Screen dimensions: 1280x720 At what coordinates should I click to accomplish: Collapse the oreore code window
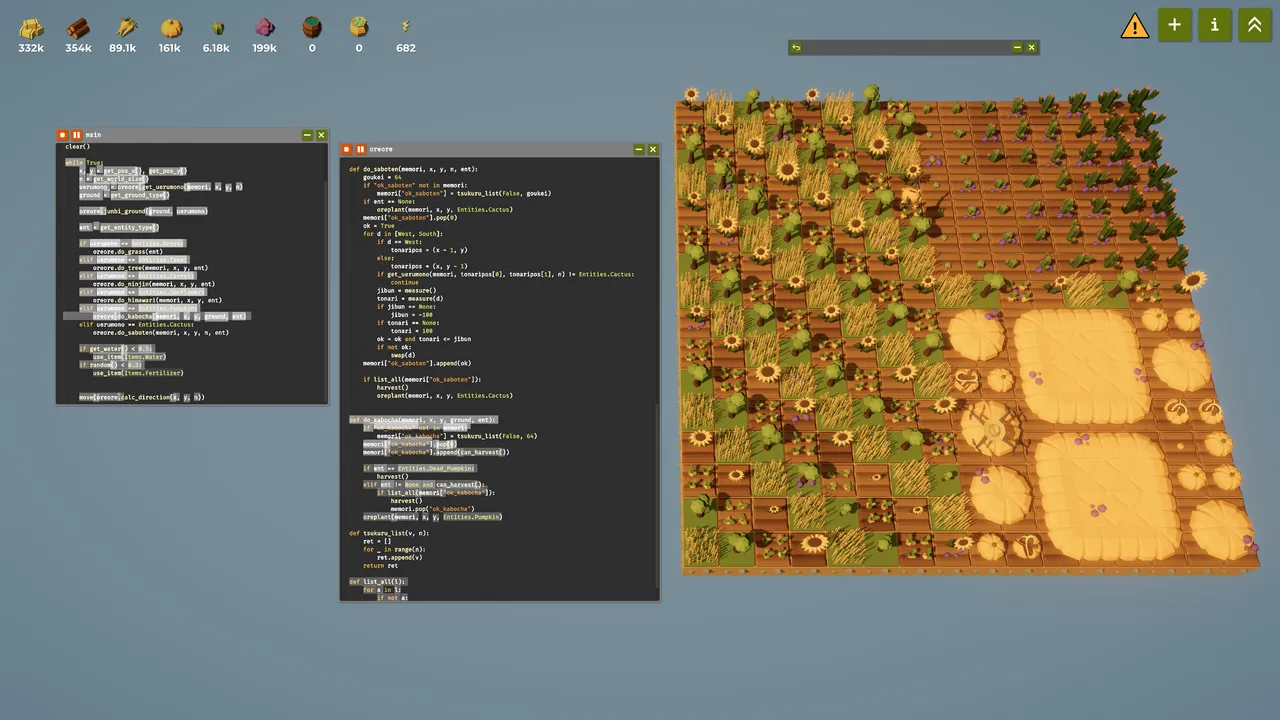638,149
